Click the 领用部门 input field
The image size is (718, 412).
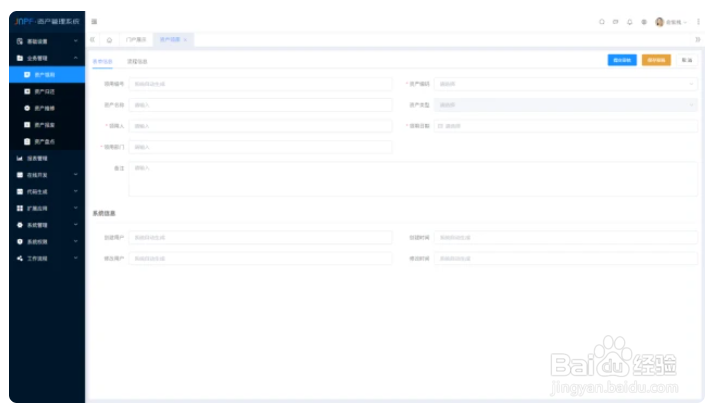261,147
